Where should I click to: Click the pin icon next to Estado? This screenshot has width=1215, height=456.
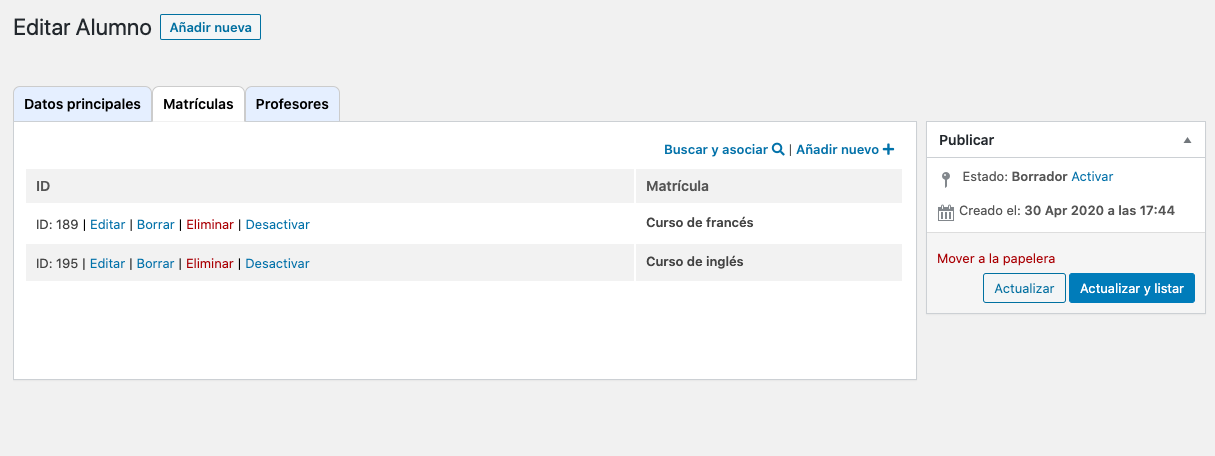point(947,179)
